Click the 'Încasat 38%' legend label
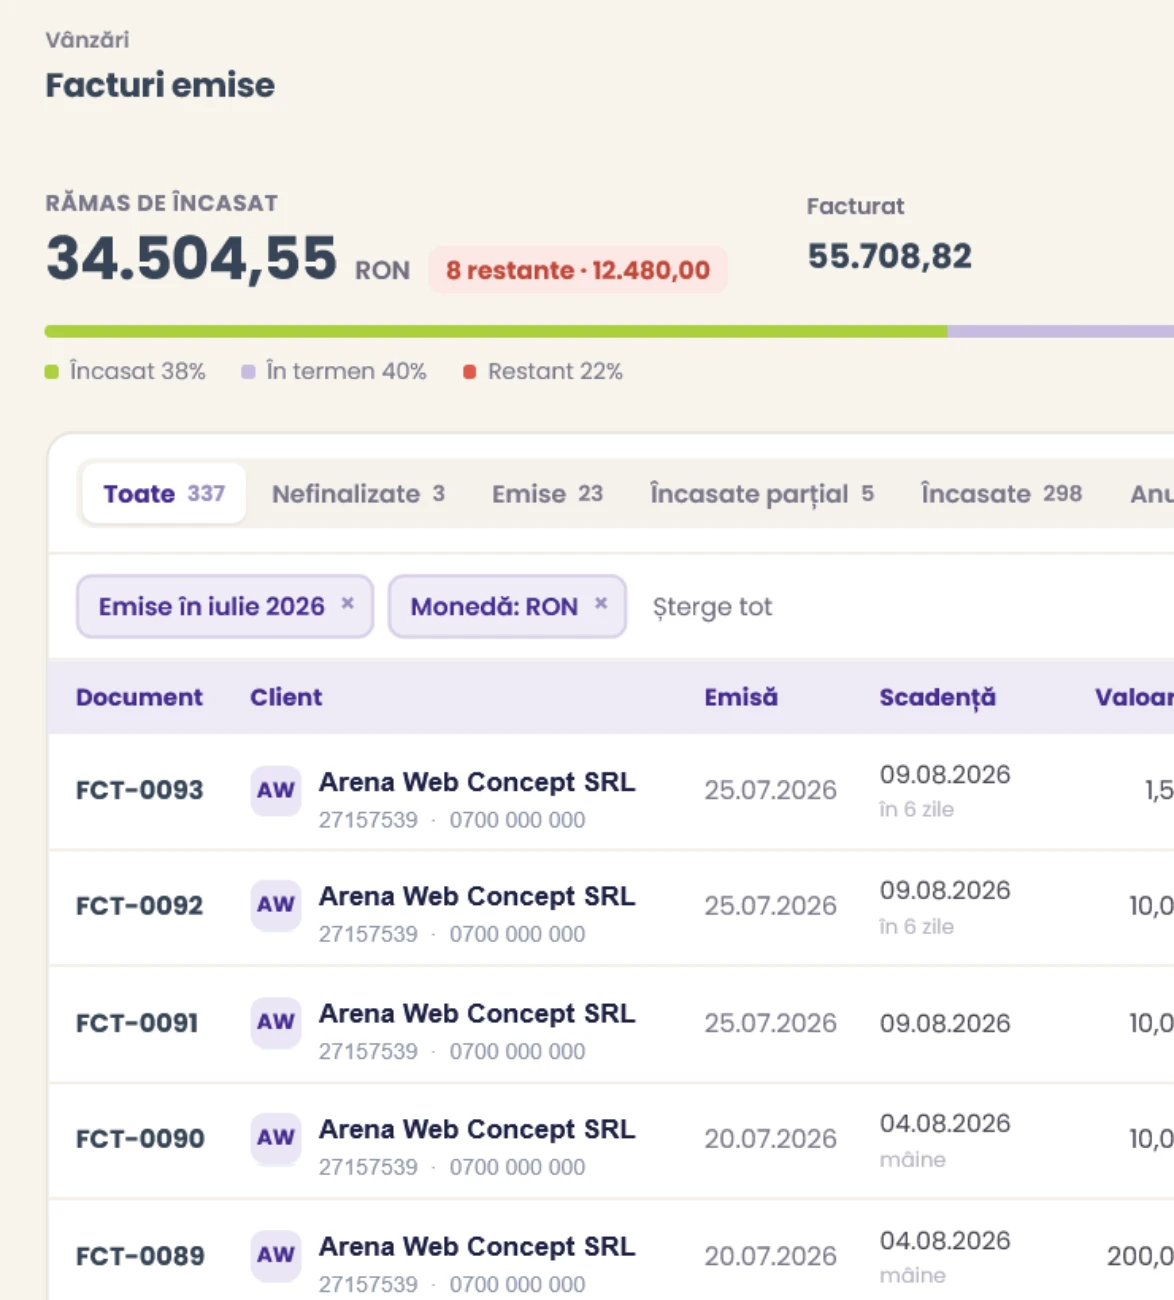This screenshot has width=1174, height=1300. point(137,372)
